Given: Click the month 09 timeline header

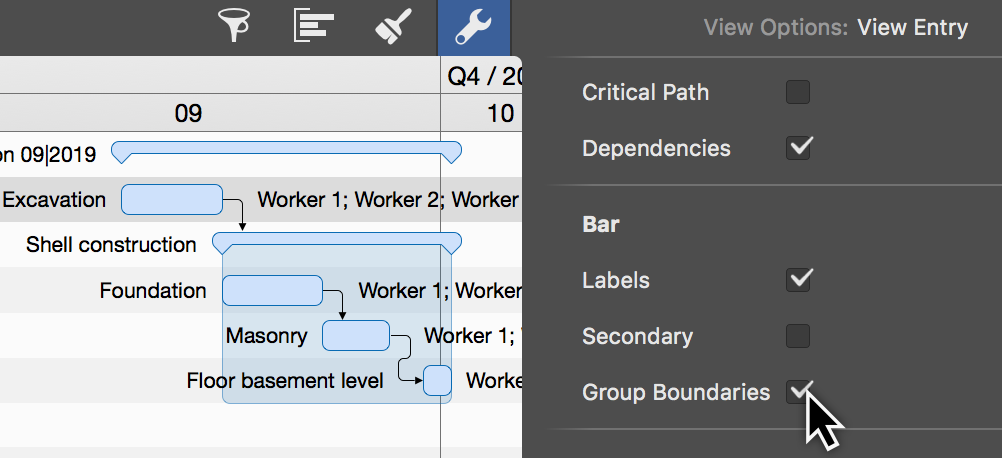Looking at the screenshot, I should [188, 113].
